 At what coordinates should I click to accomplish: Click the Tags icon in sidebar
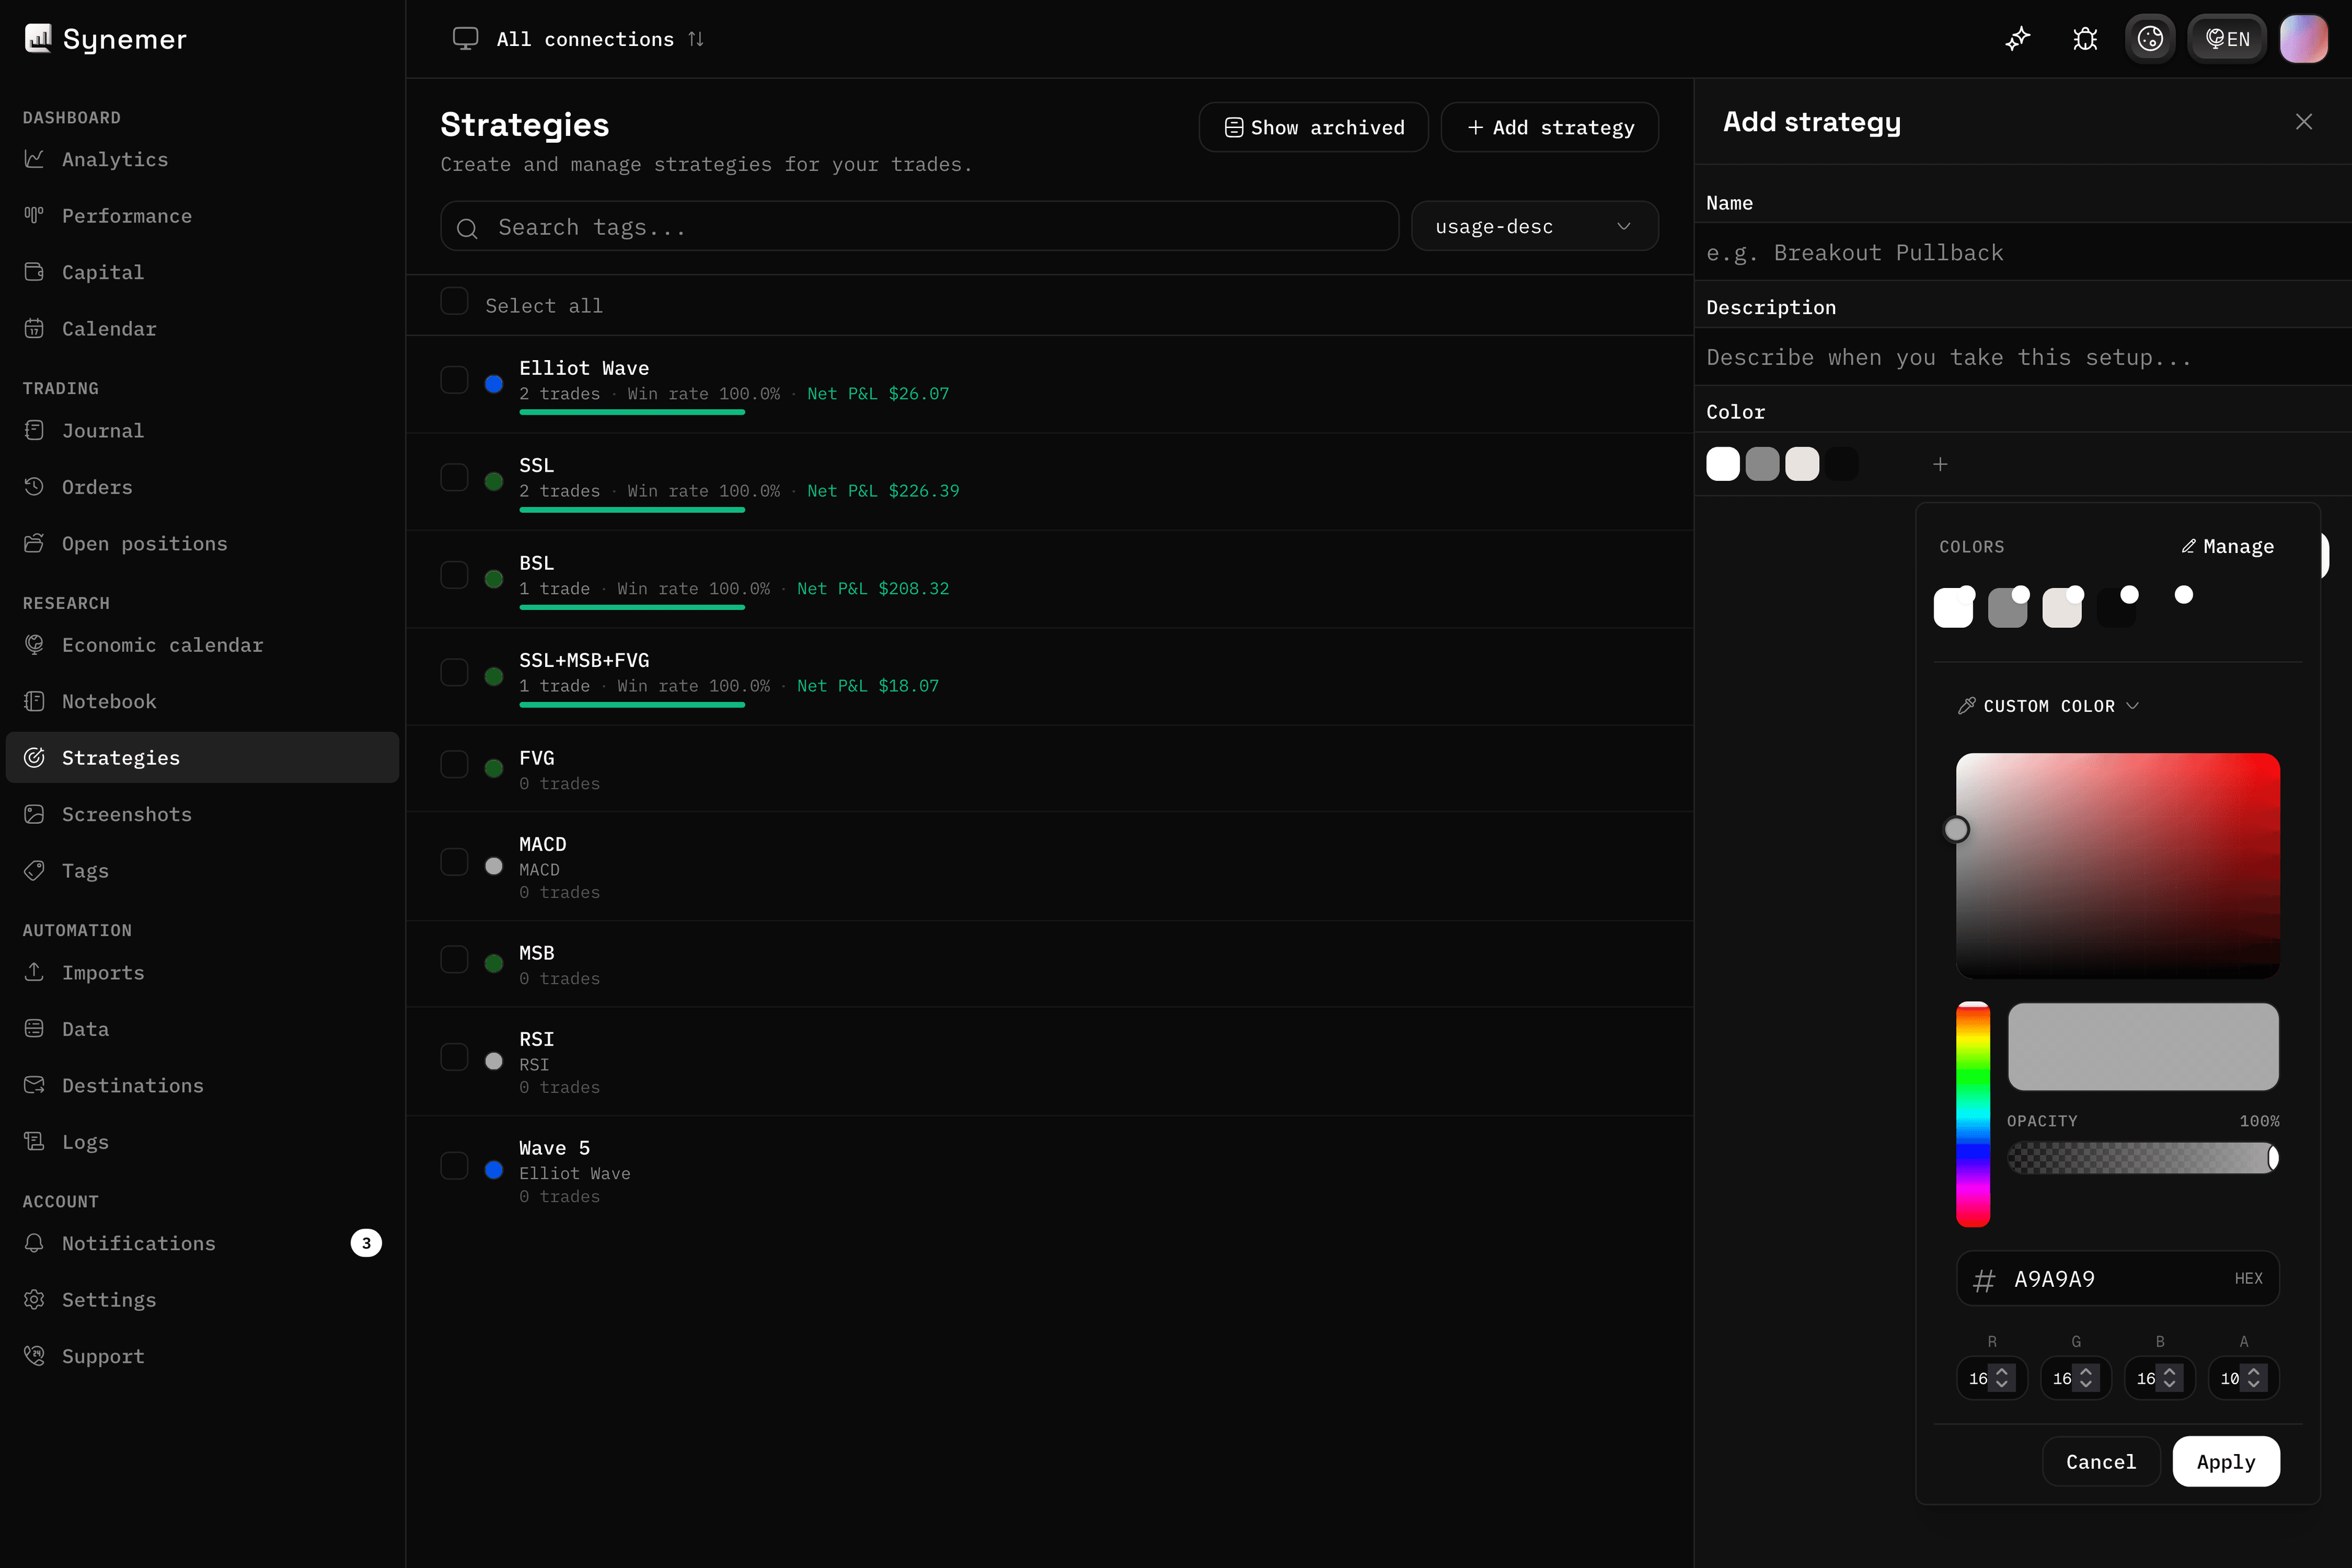coord(34,871)
